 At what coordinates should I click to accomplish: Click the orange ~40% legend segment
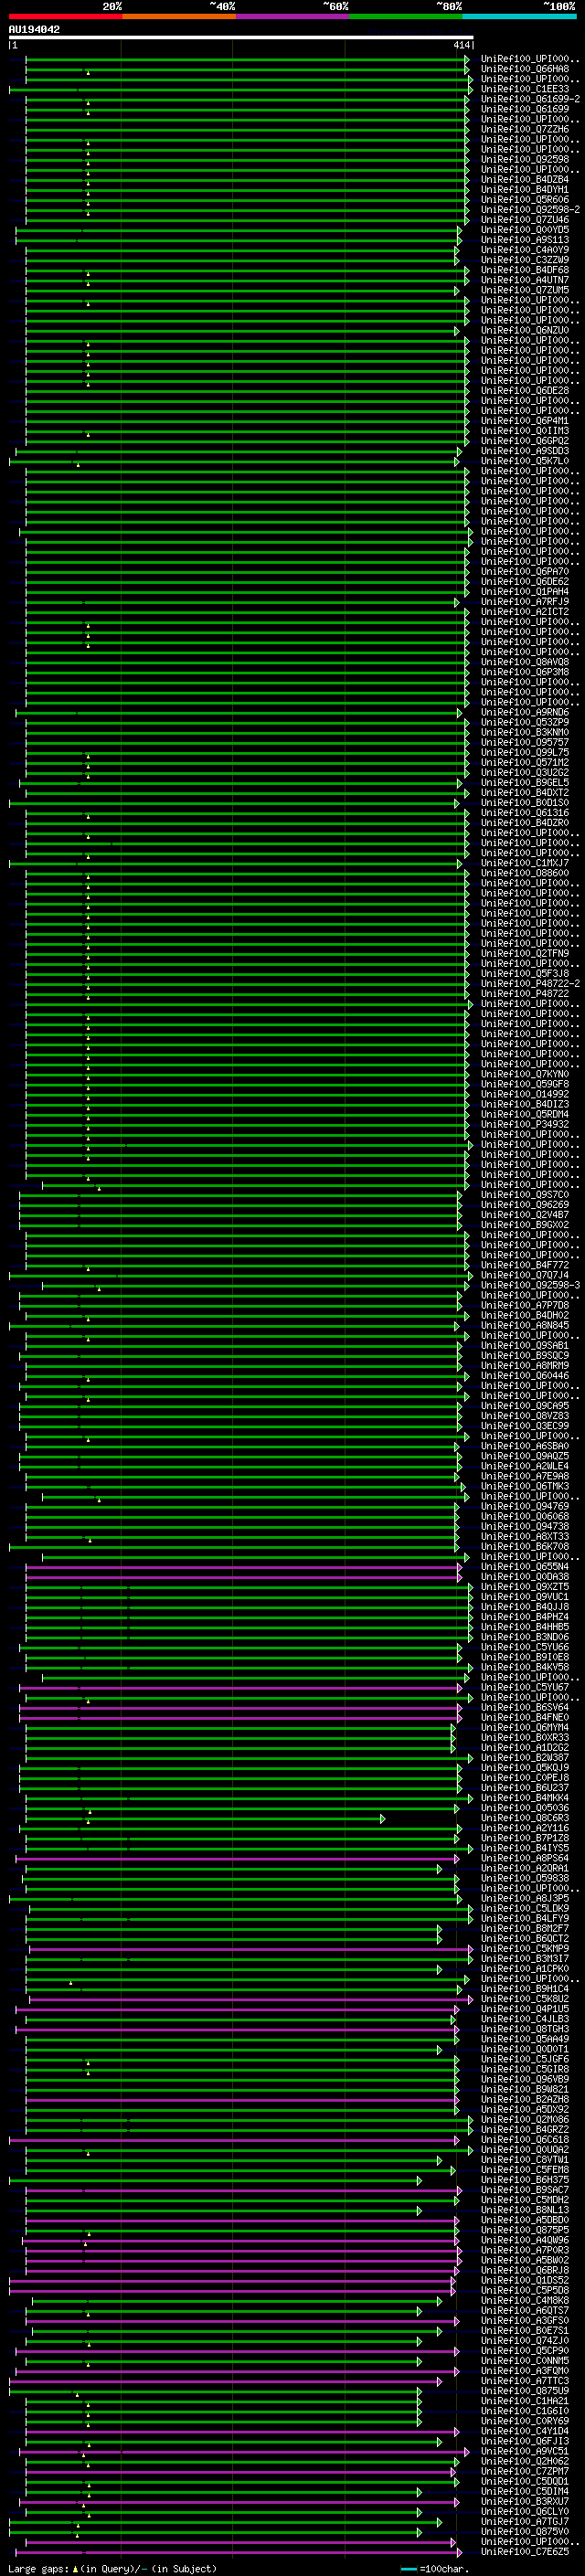pos(179,16)
